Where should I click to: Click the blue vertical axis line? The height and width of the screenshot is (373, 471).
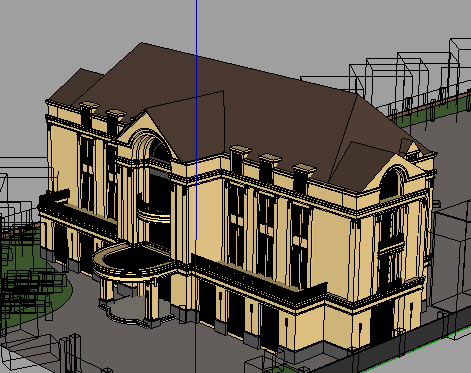196,186
